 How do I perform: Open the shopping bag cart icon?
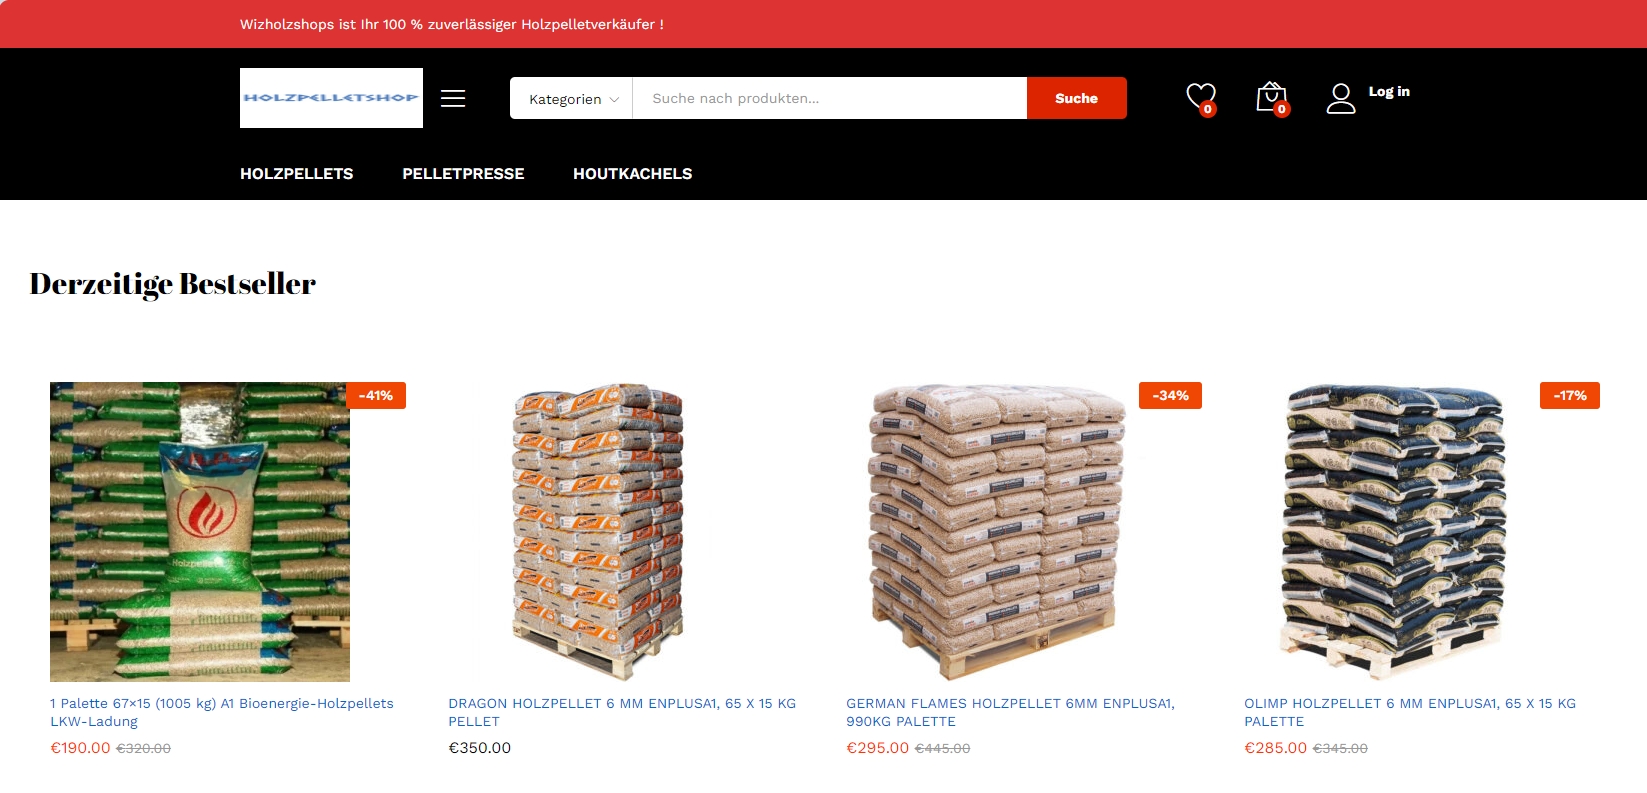tap(1272, 98)
